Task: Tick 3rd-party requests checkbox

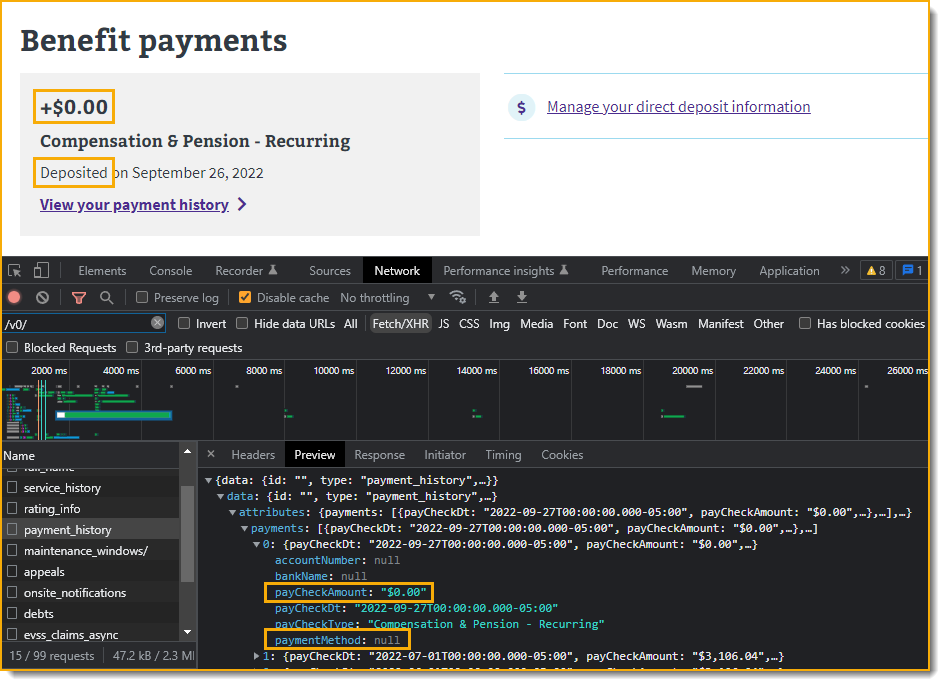Action: click(x=132, y=348)
